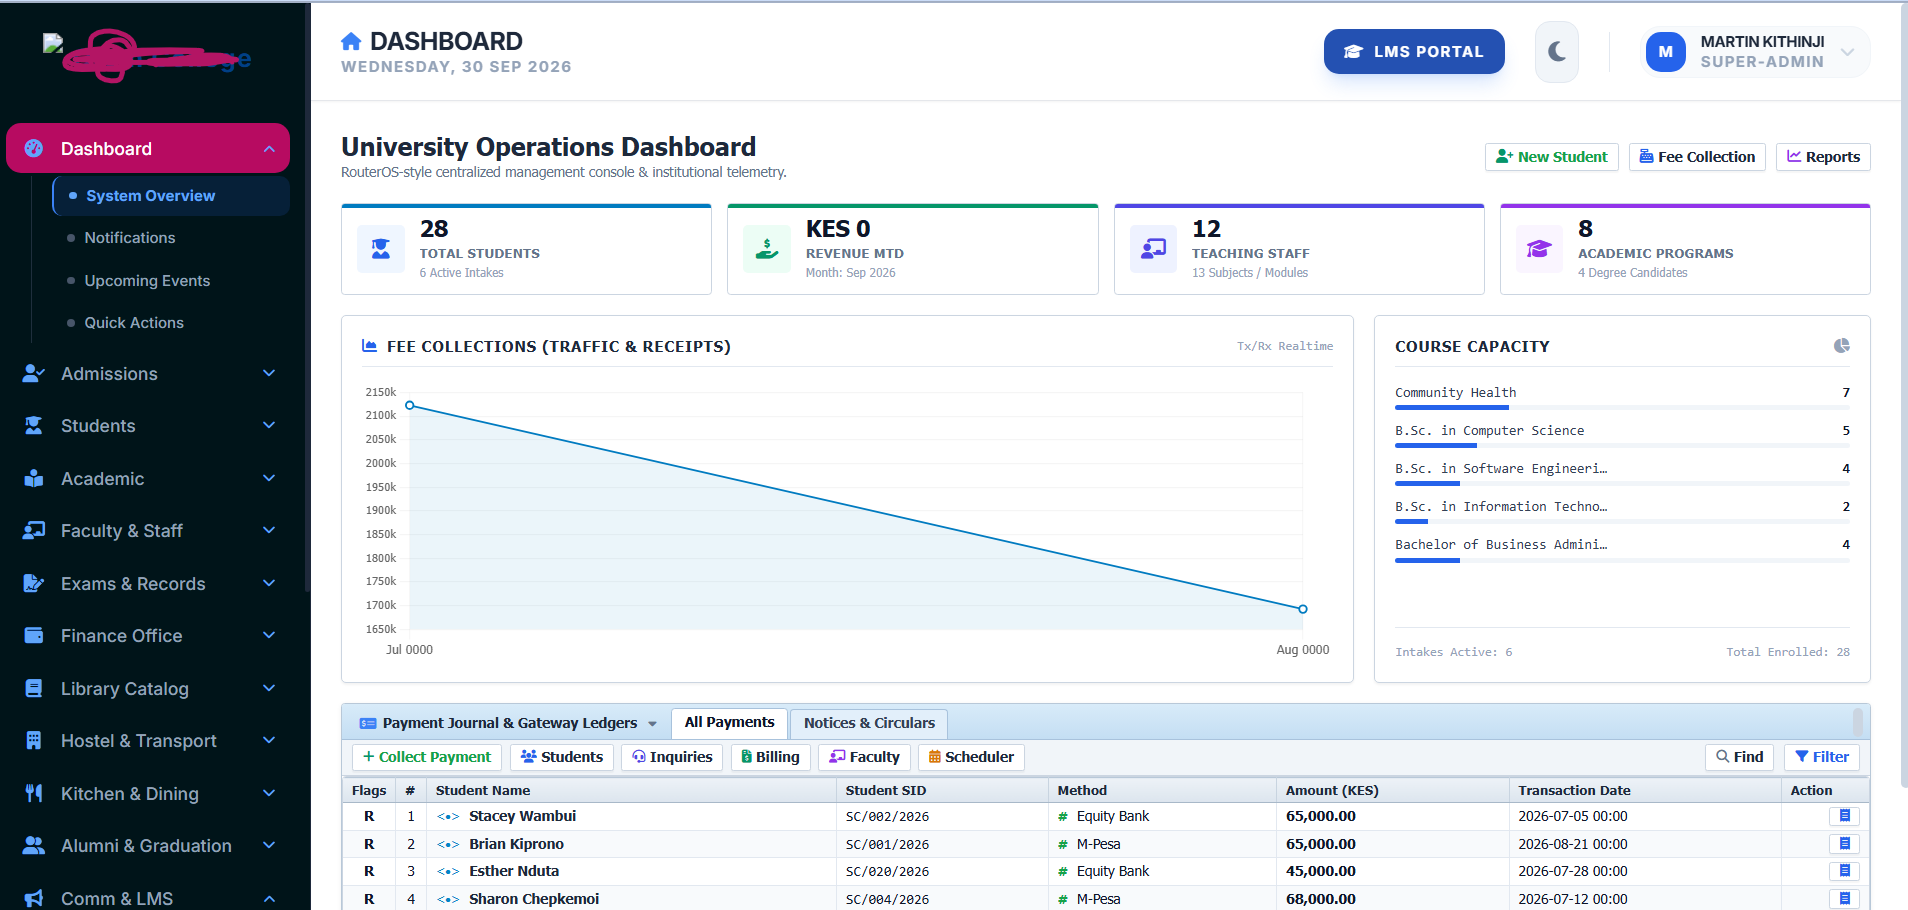Viewport: 1908px width, 910px height.
Task: Click the Kitchen & Dining utensils icon
Action: [x=34, y=793]
